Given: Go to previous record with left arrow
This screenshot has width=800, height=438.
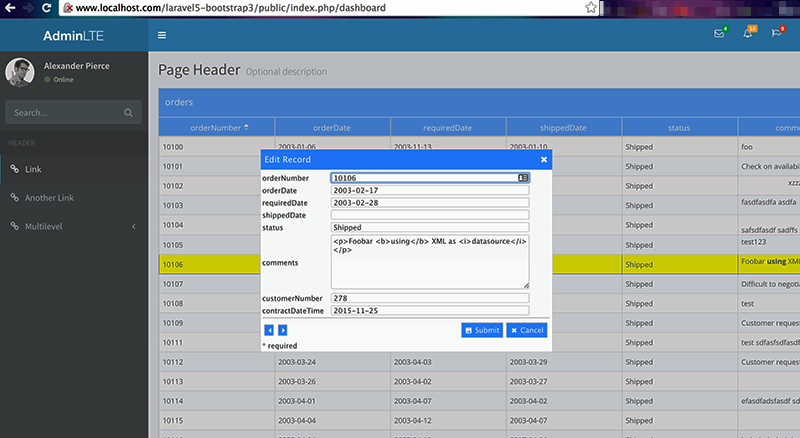Looking at the screenshot, I should coord(269,330).
